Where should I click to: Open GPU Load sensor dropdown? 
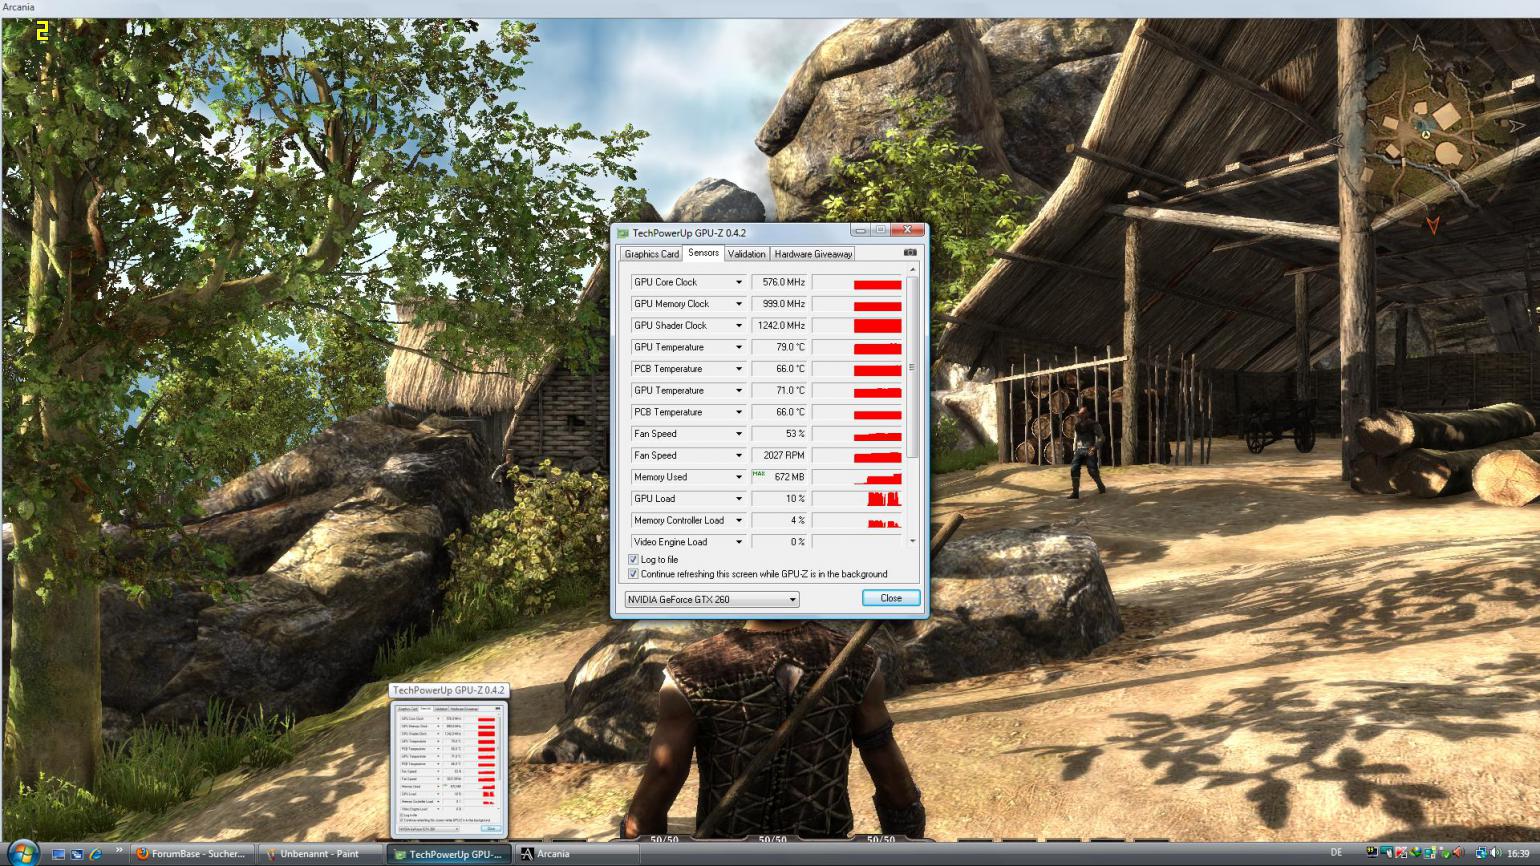click(x=739, y=499)
